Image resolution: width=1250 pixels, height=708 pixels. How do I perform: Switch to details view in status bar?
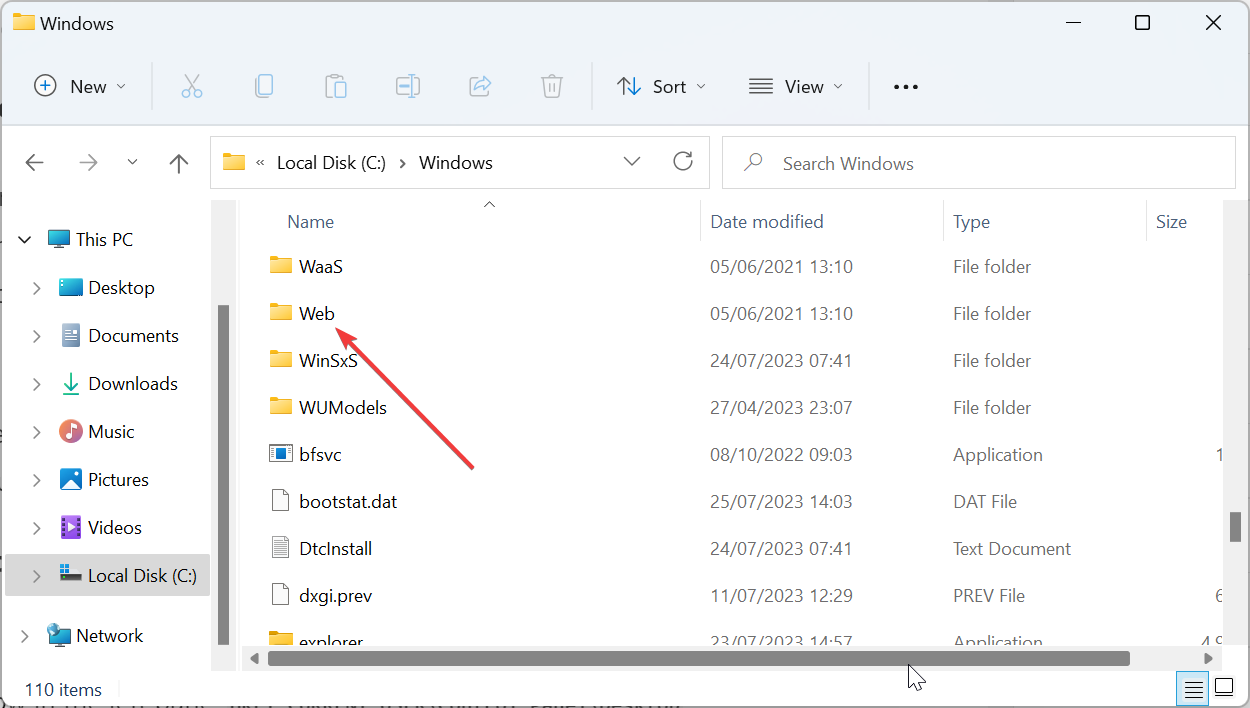[x=1192, y=688]
